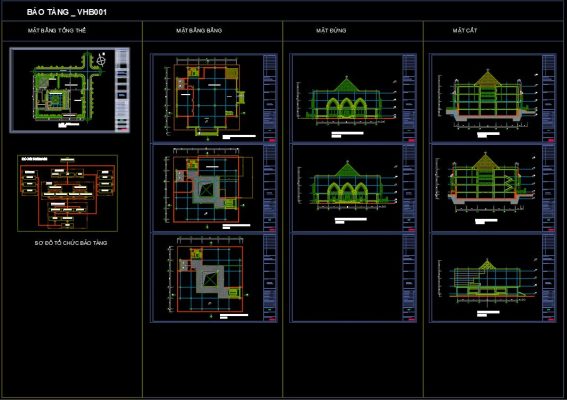
Task: Click the 'SƠ ĐỒ TỔ CHỨC BẢO TÀNG' caption
Action: 71,243
